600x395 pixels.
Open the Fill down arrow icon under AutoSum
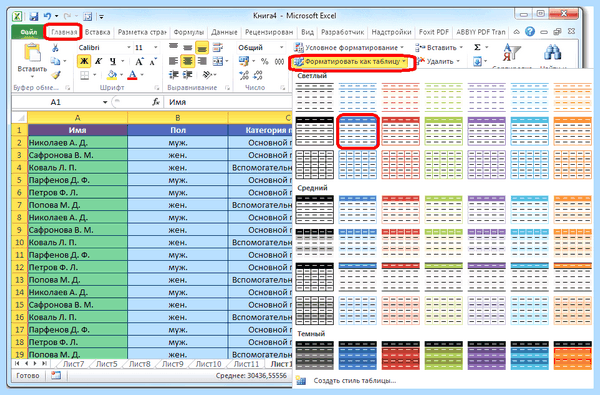tap(478, 61)
